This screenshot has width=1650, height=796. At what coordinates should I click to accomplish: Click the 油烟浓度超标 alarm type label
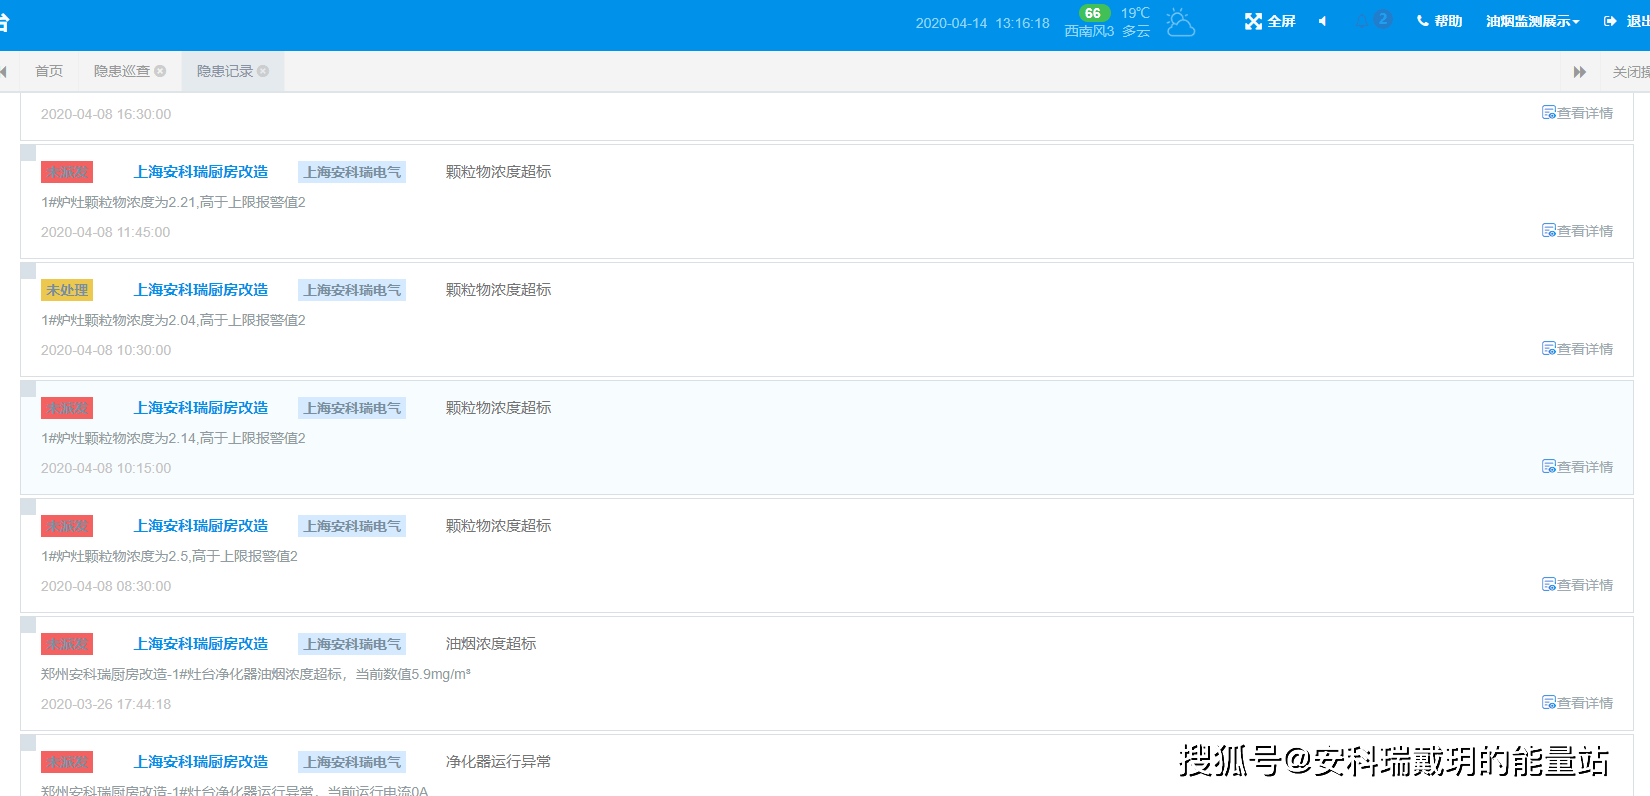pyautogui.click(x=491, y=644)
